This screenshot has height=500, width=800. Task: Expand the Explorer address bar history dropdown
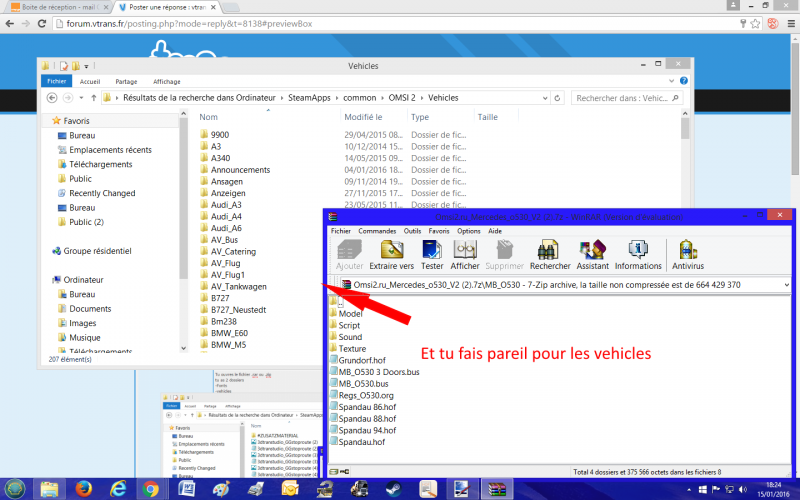(545, 98)
